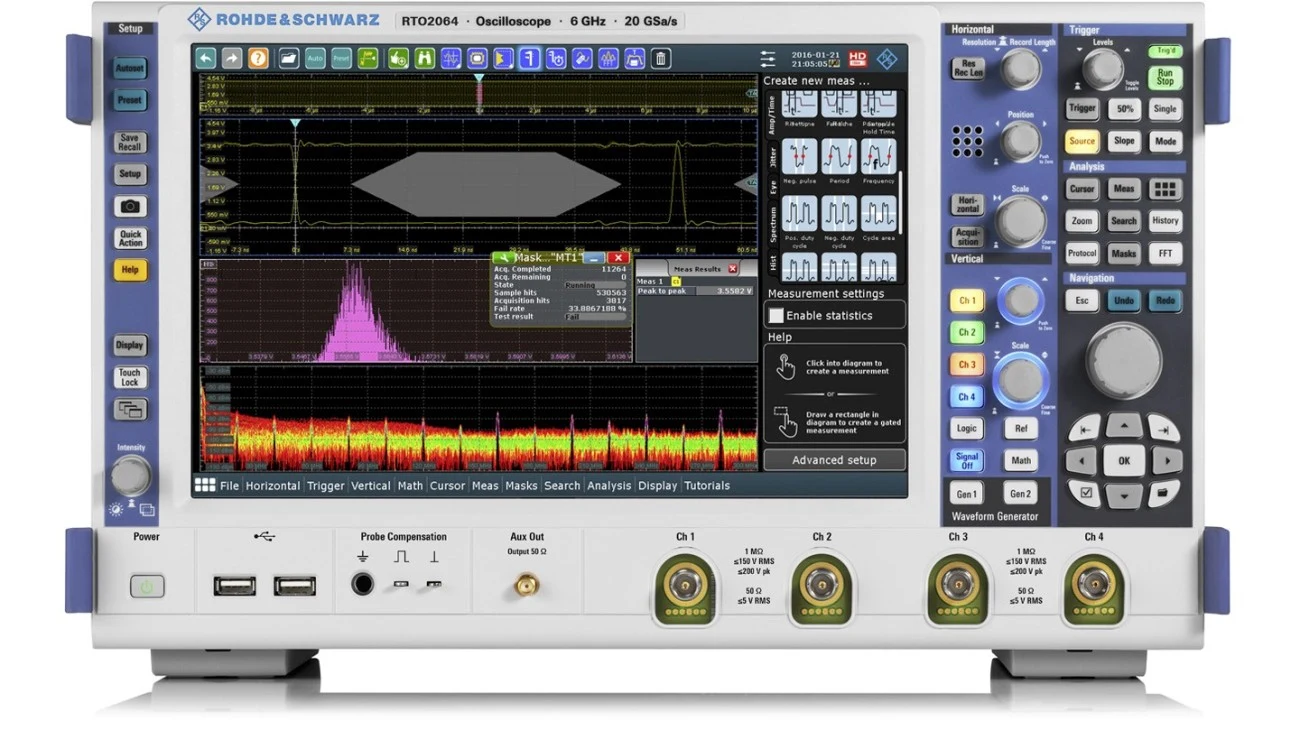Click the up arrow navigation key
1300x731 pixels.
coord(1125,427)
